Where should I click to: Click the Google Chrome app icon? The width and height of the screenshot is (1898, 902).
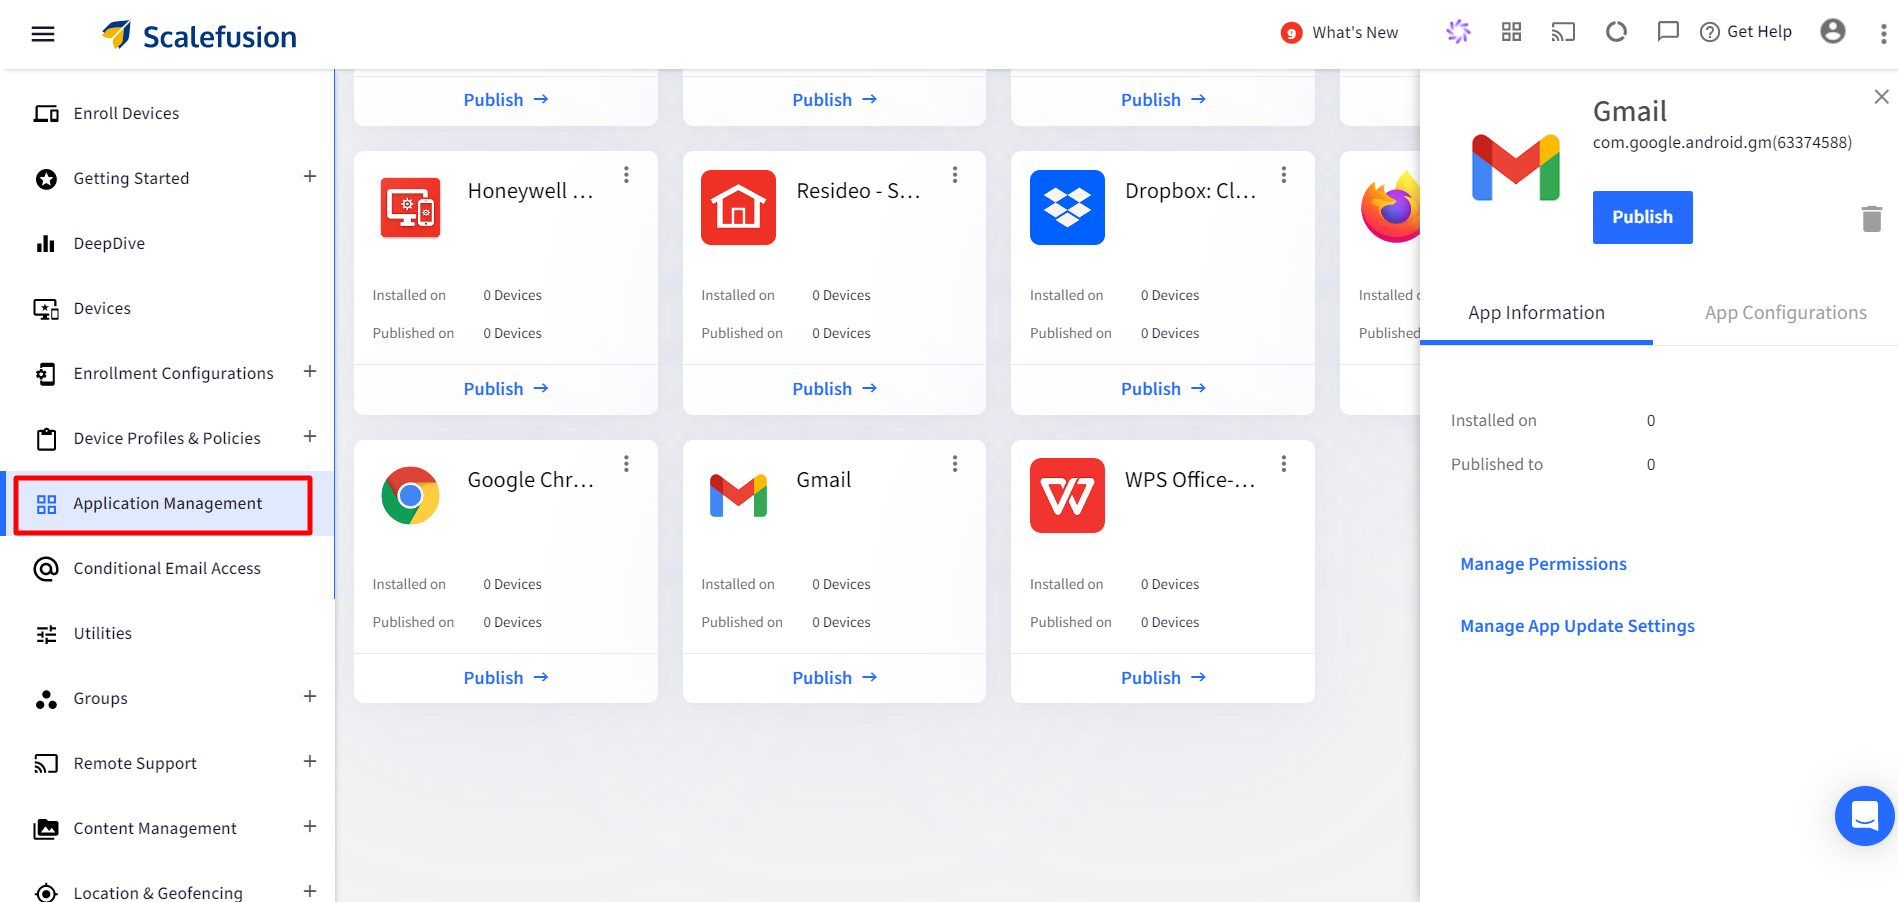pos(410,496)
